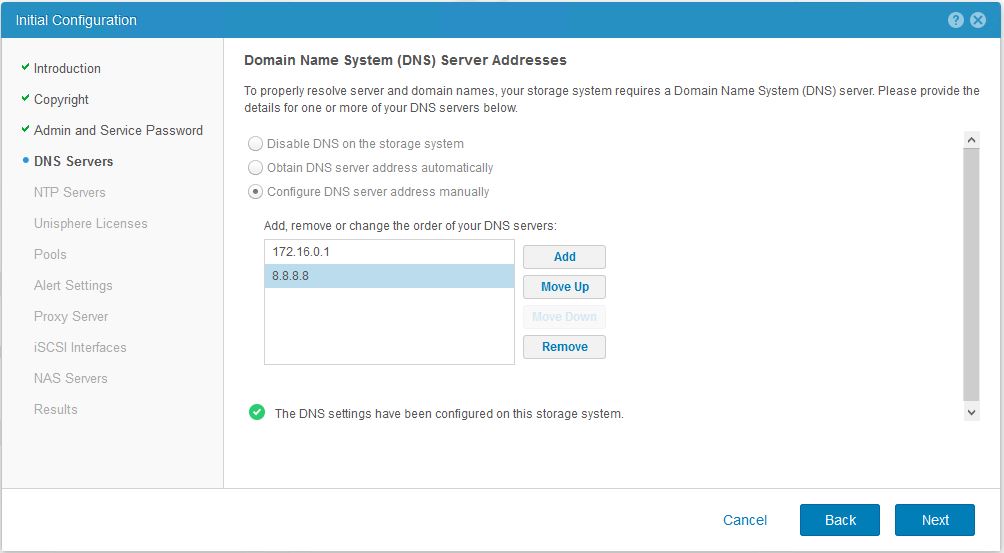The width and height of the screenshot is (1004, 553).
Task: Click the Admin password completed checkmark icon
Action: [x=25, y=129]
